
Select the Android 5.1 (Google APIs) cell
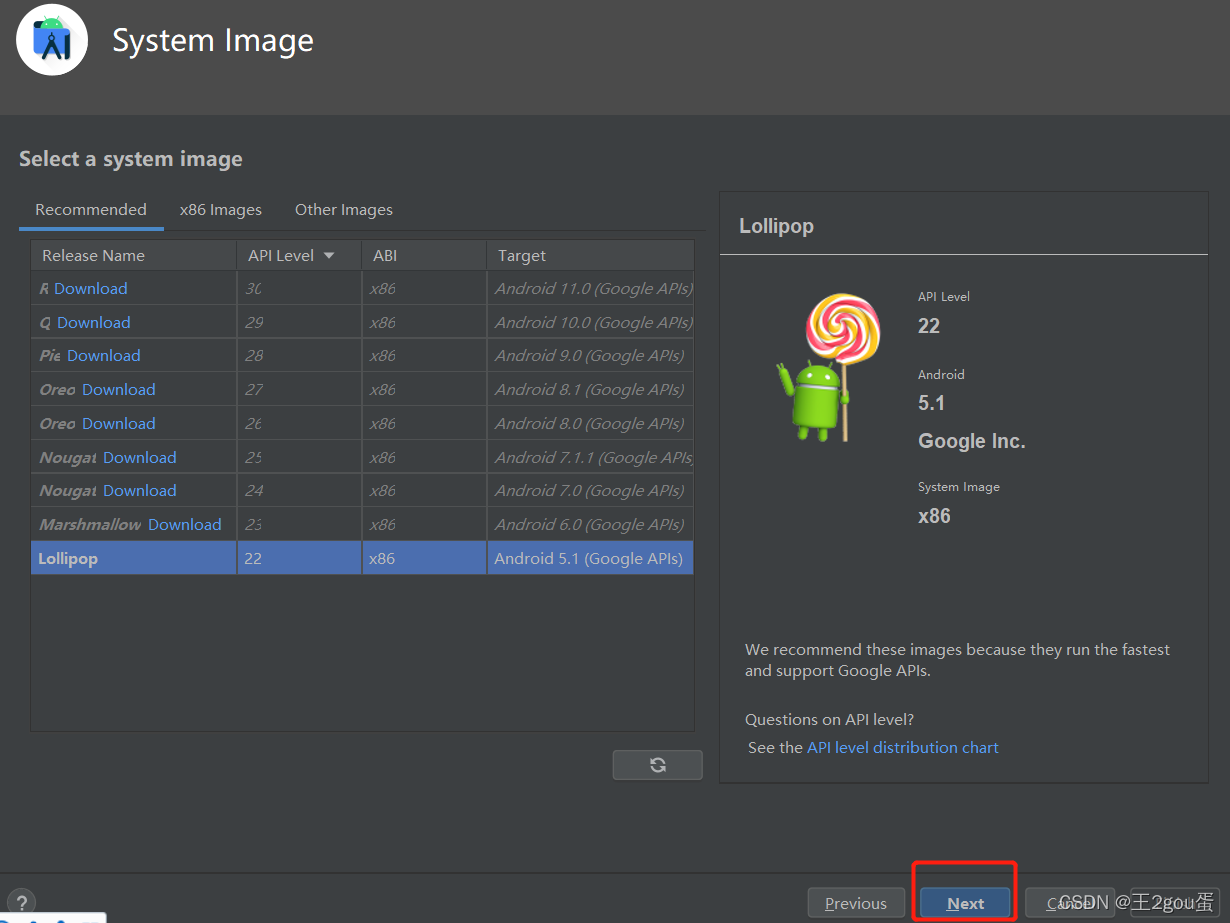[590, 559]
